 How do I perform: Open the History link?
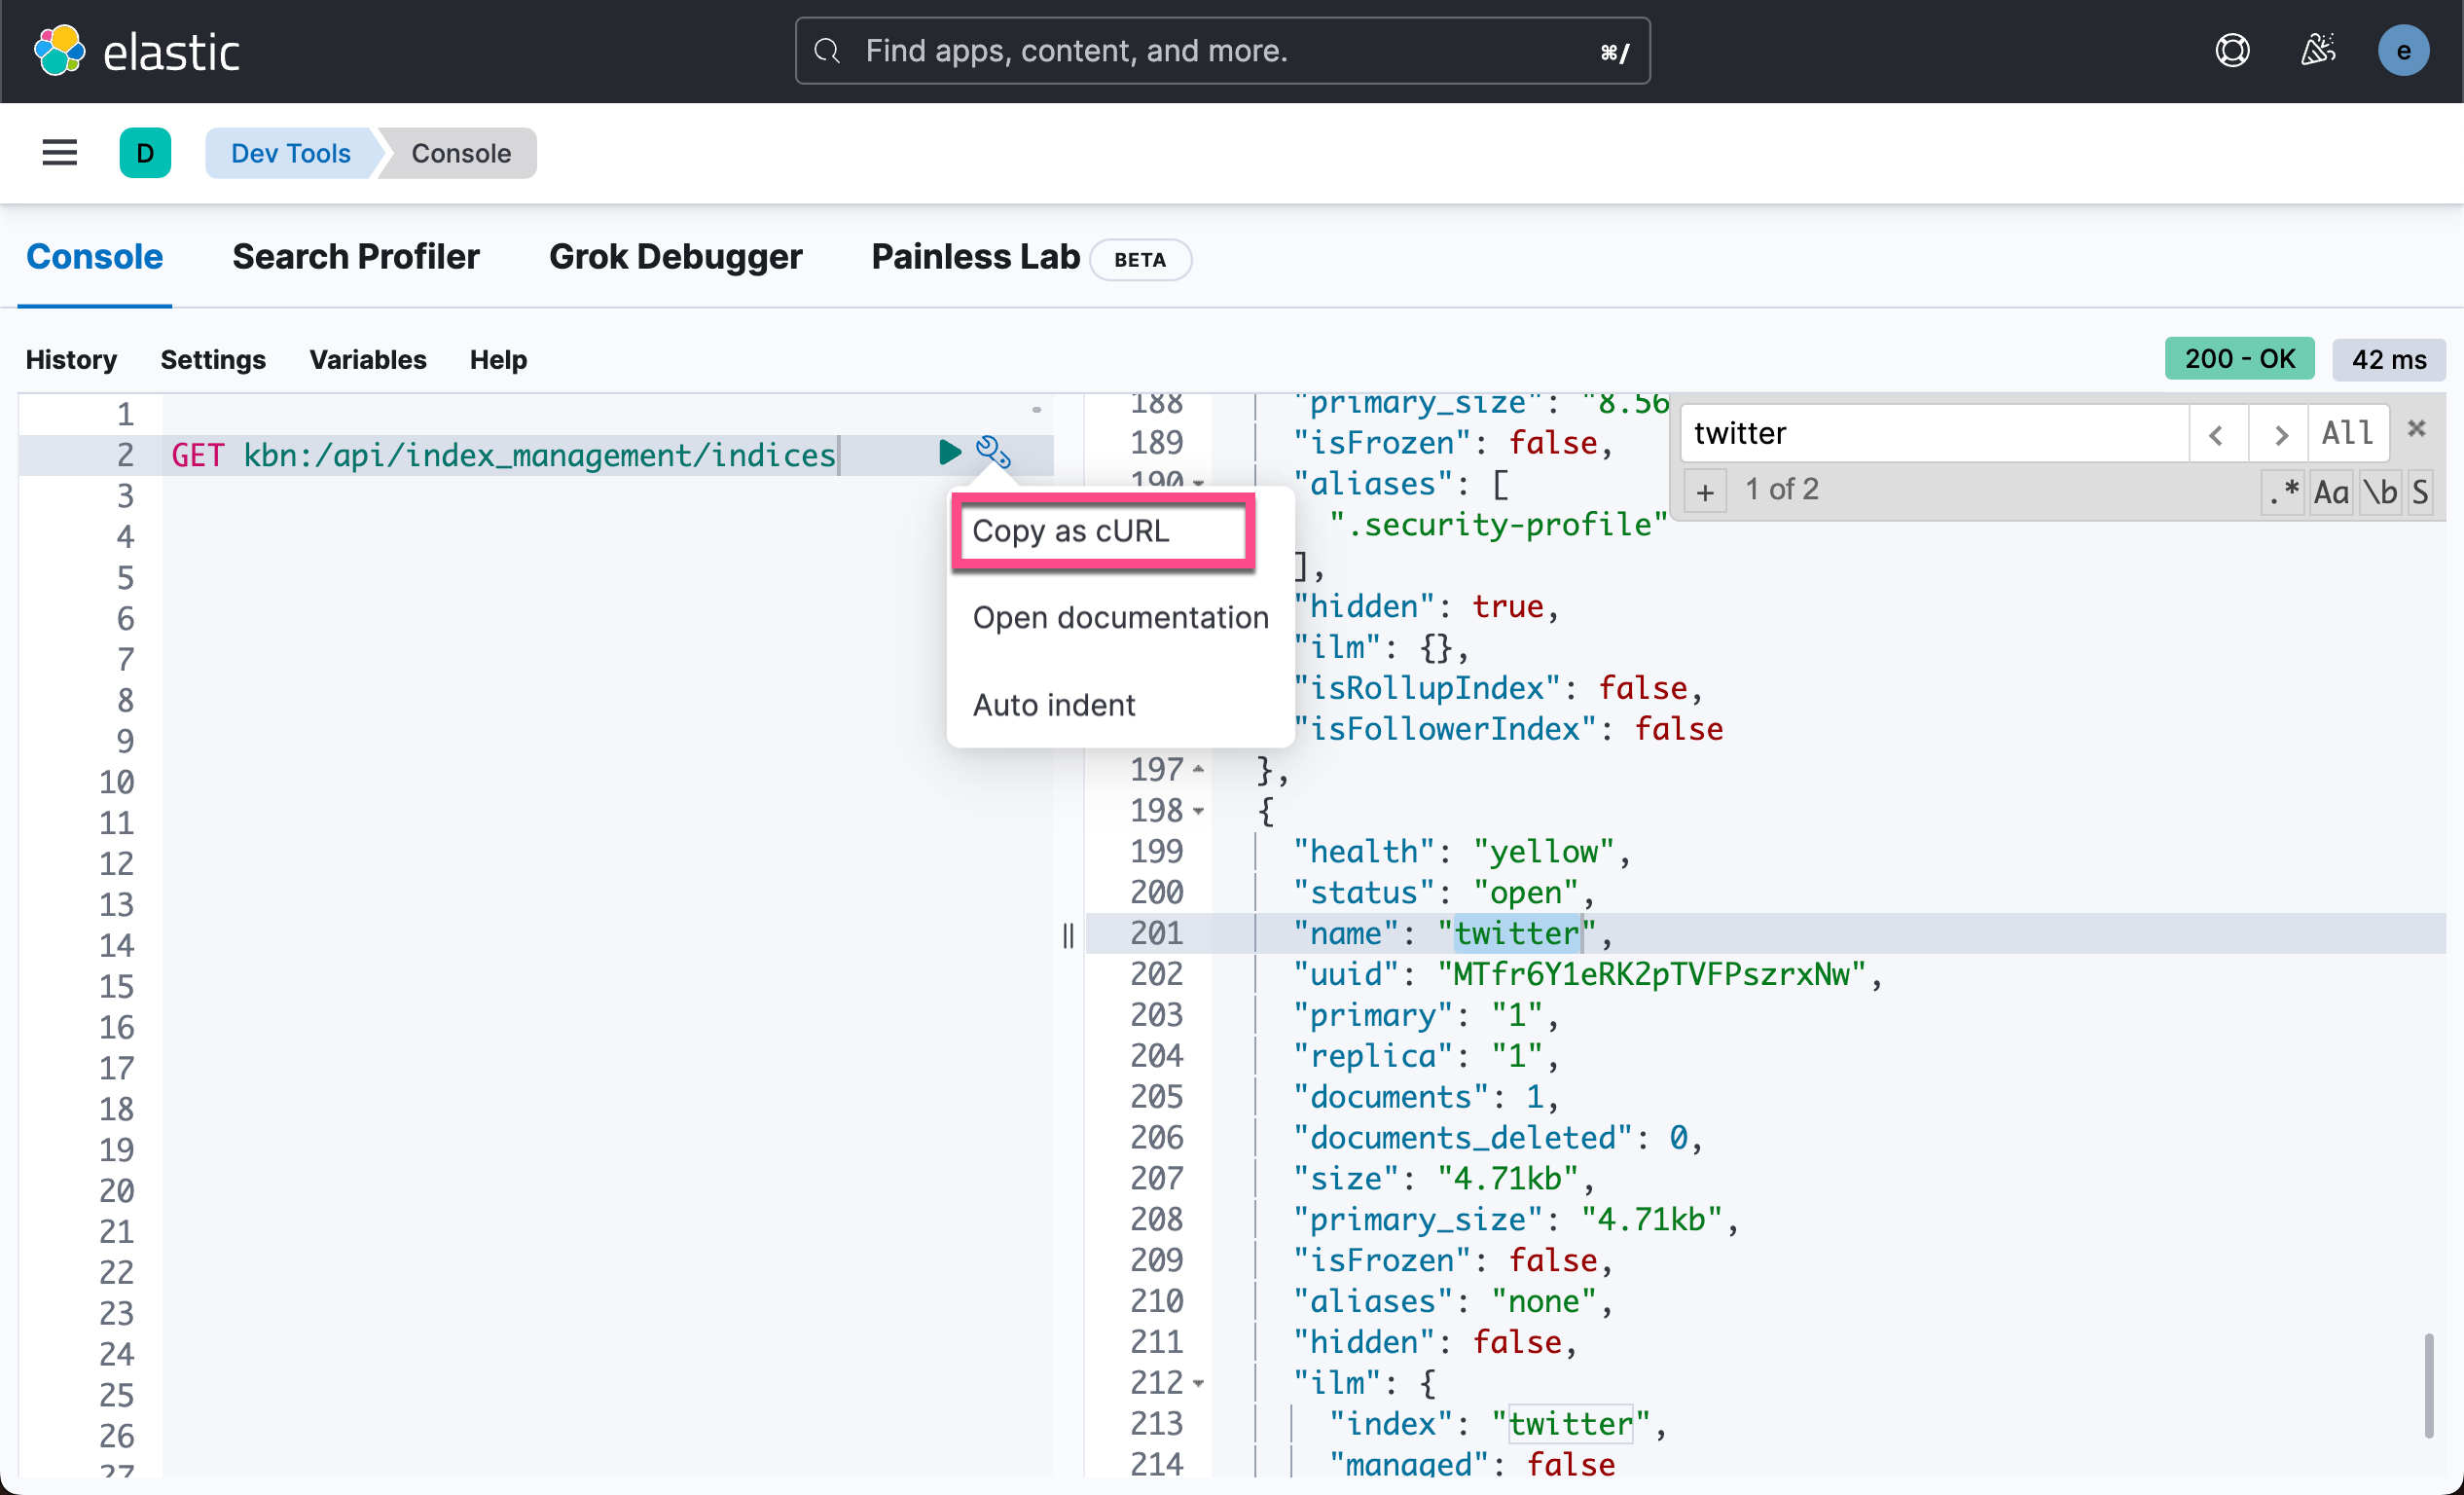(71, 359)
